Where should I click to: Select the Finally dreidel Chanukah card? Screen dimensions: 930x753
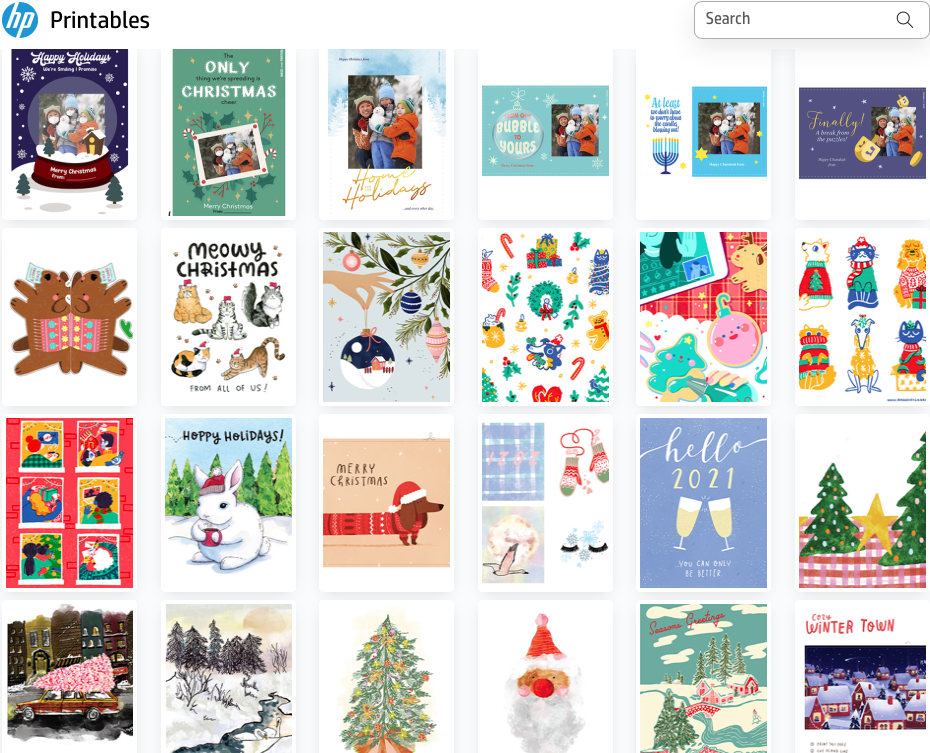click(x=862, y=132)
